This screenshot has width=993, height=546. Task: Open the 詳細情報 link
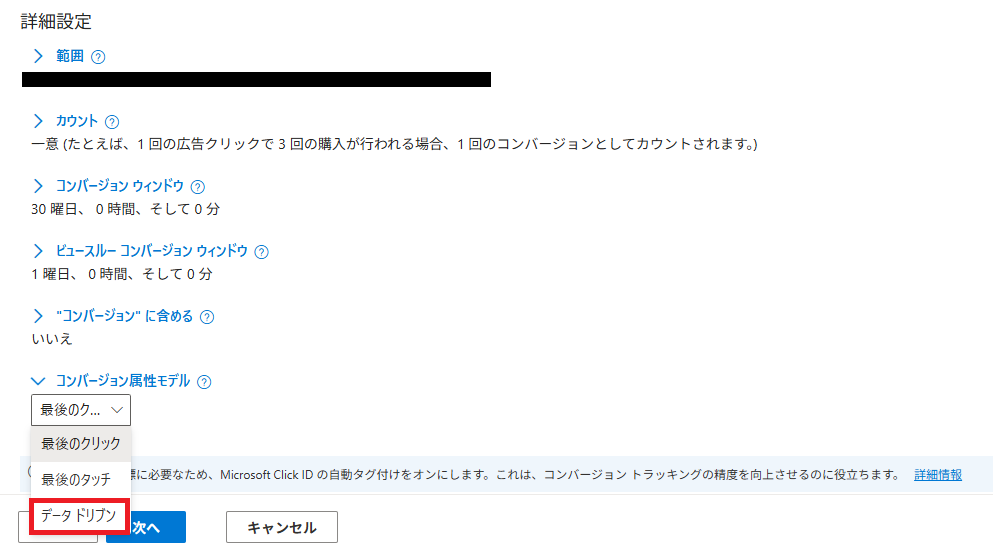click(938, 474)
